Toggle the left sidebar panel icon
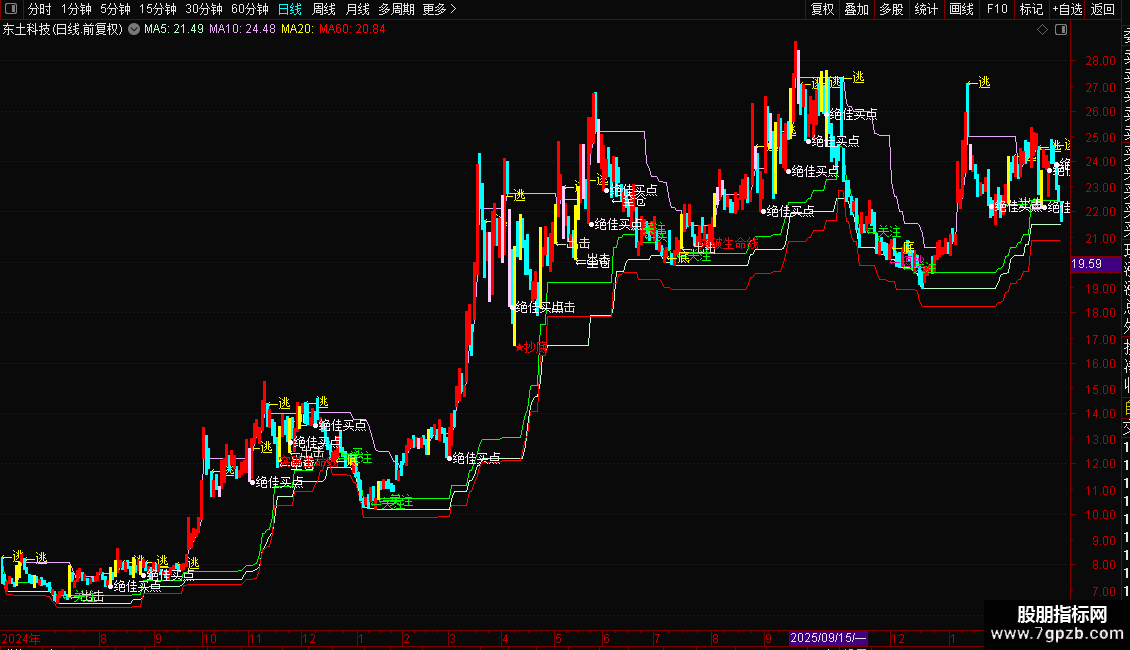The width and height of the screenshot is (1130, 650). [11, 9]
